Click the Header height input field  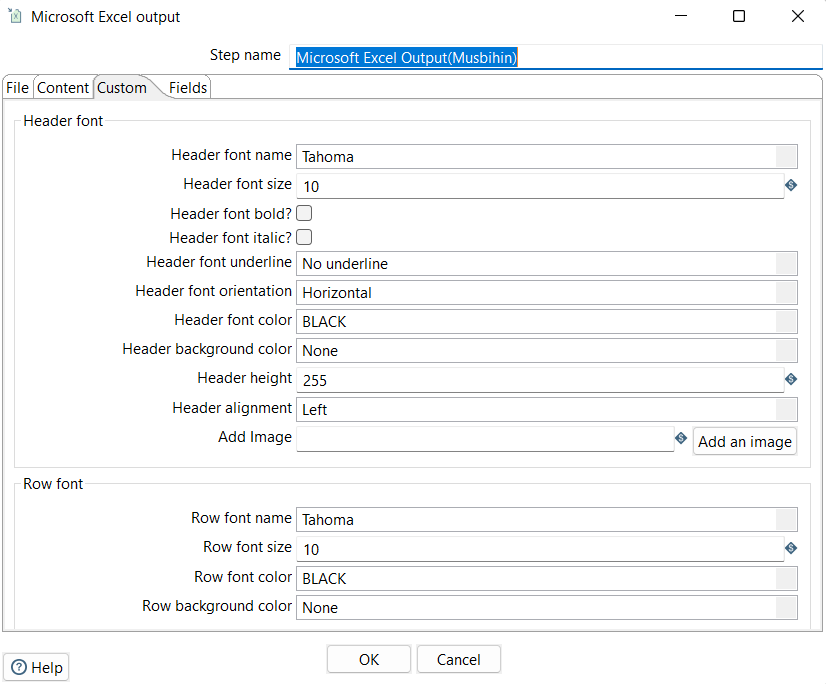pyautogui.click(x=540, y=380)
